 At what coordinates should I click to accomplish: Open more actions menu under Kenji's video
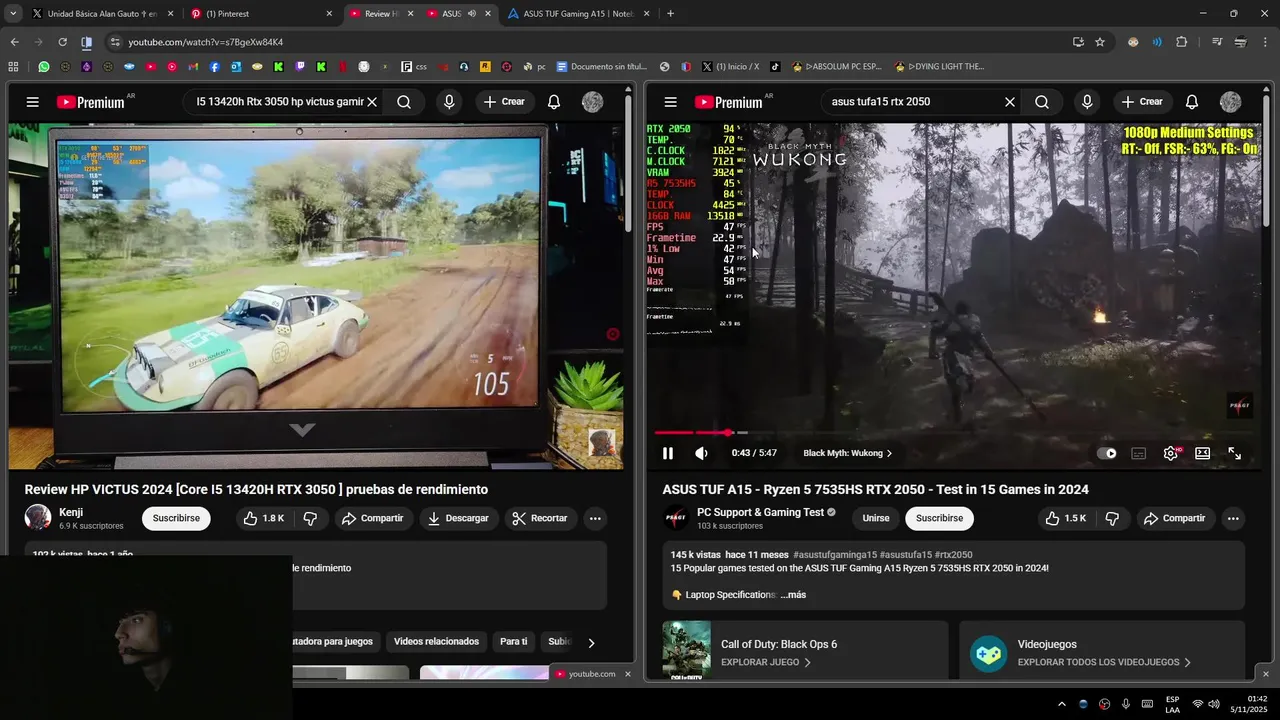(595, 518)
